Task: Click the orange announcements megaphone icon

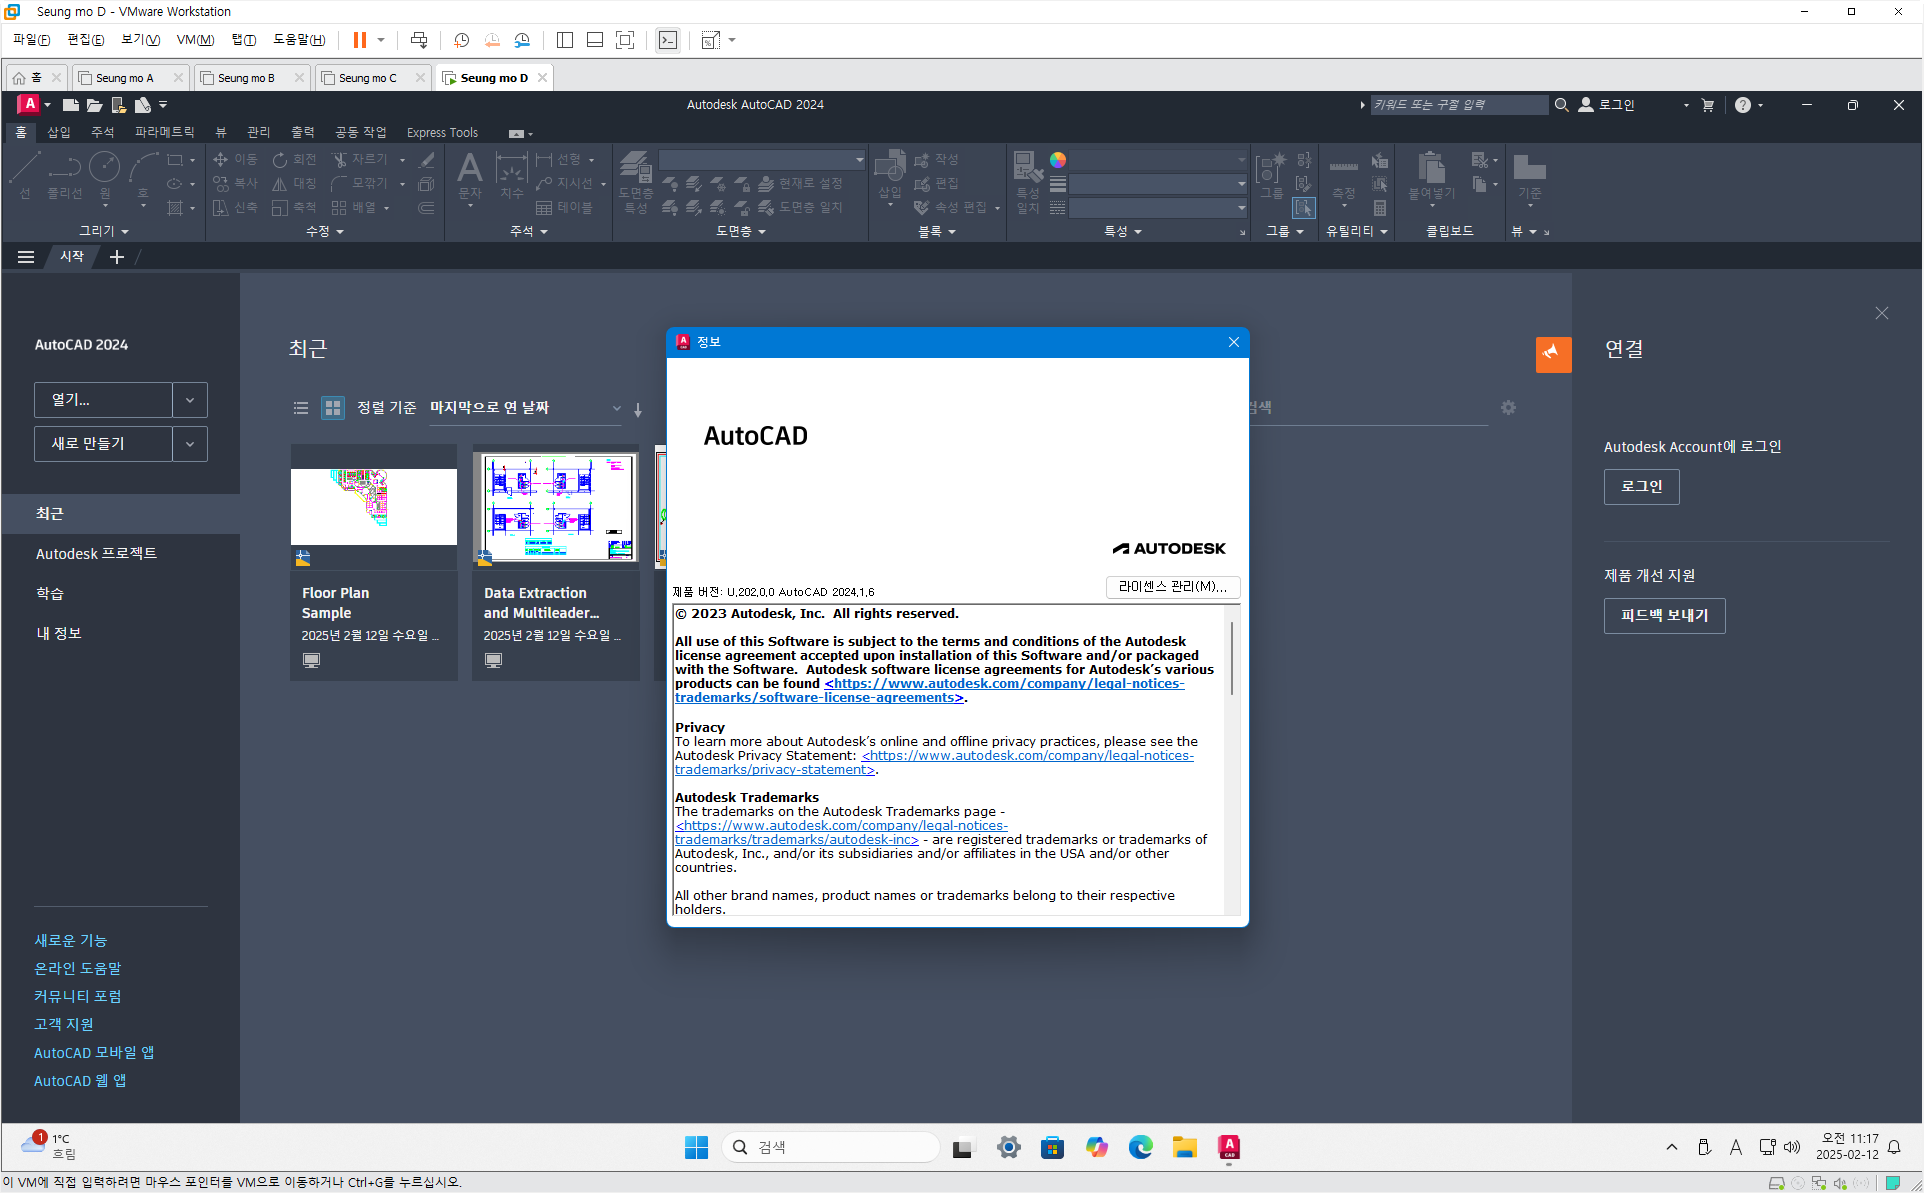Action: click(x=1552, y=353)
